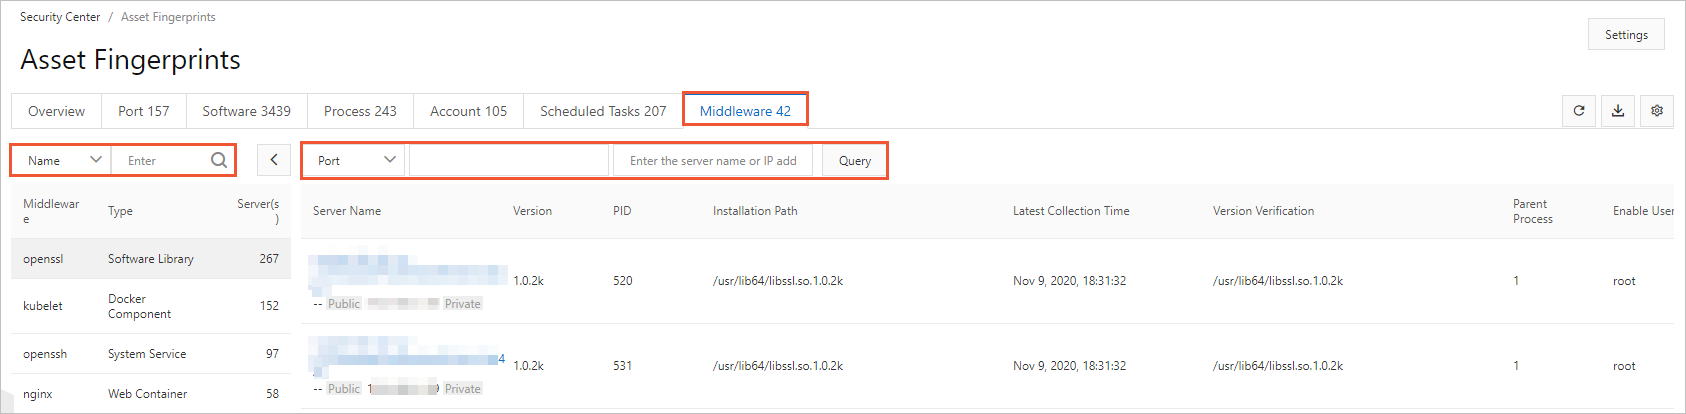This screenshot has width=1686, height=414.
Task: Select the openssl middleware row
Action: [x=151, y=259]
